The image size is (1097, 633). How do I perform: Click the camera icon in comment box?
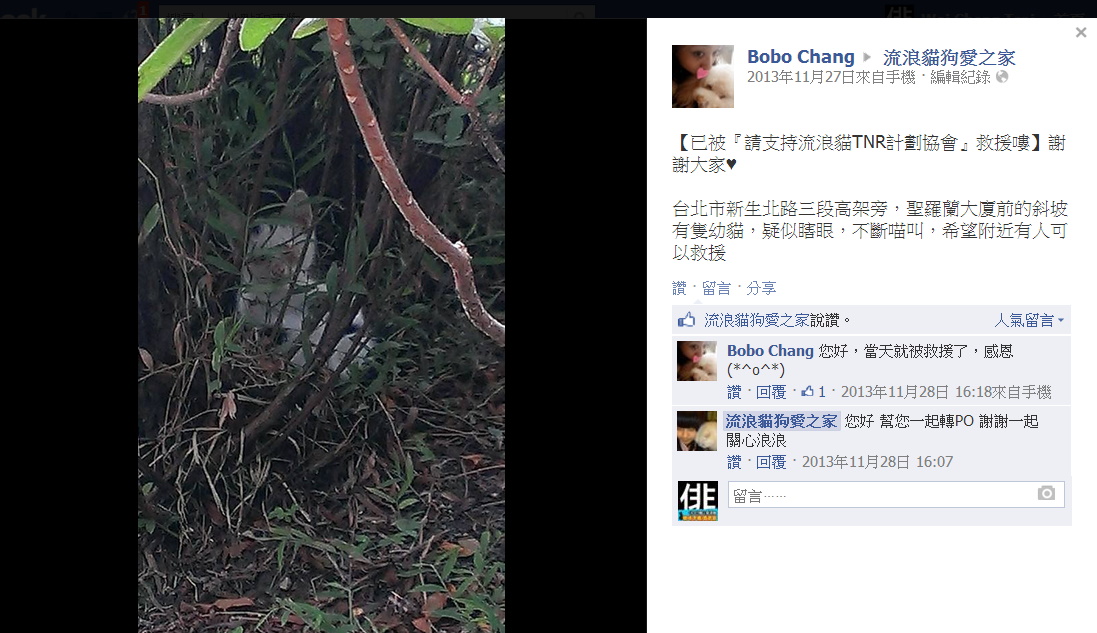[1046, 493]
